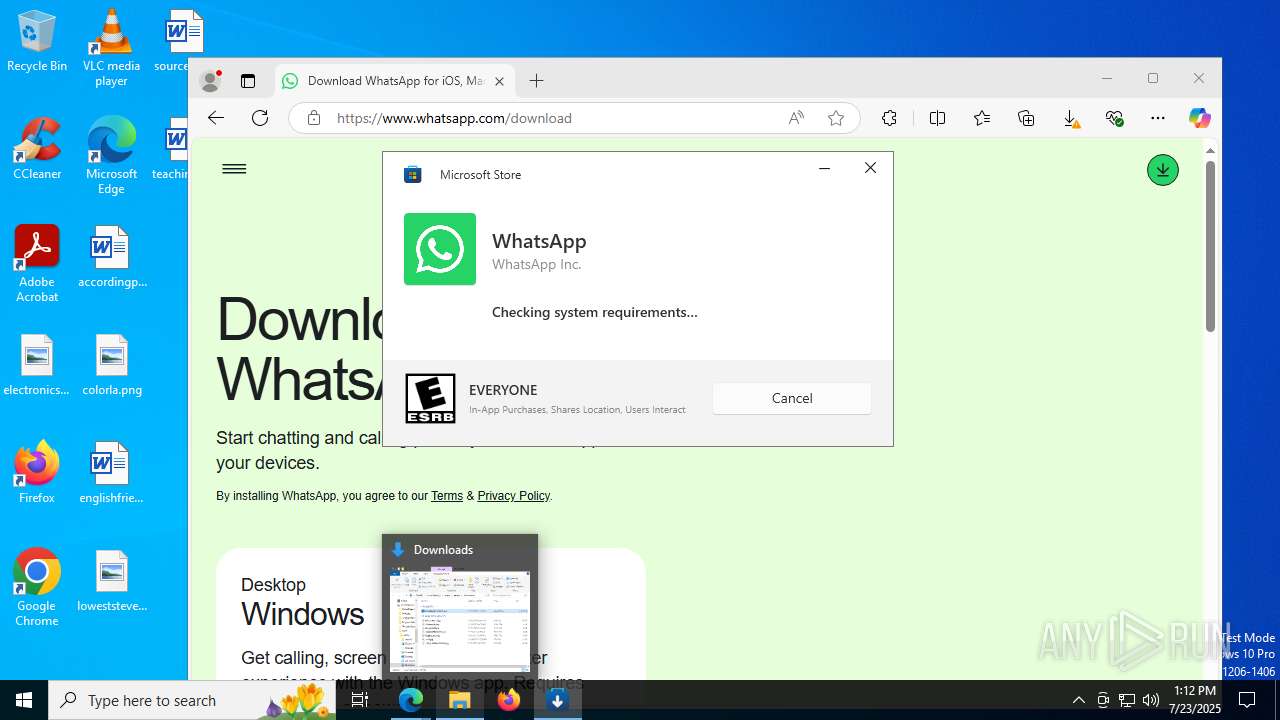The width and height of the screenshot is (1280, 720).
Task: Open taskbar clock showing 1:12 PM
Action: (x=1194, y=700)
